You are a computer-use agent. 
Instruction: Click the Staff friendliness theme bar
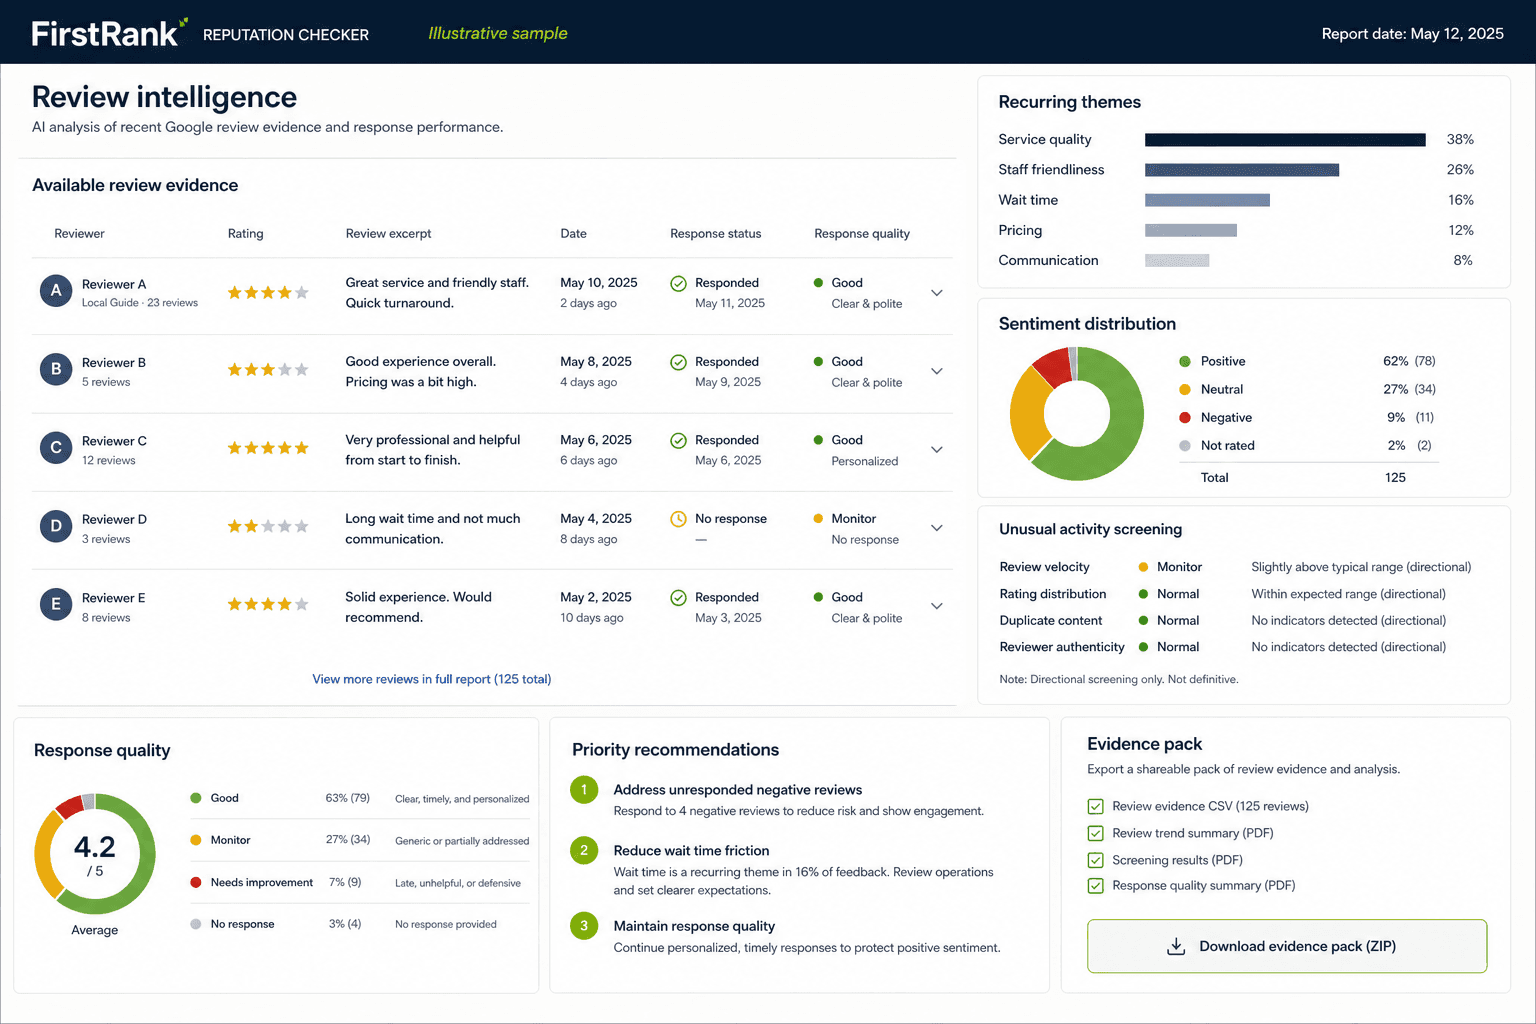[1242, 170]
